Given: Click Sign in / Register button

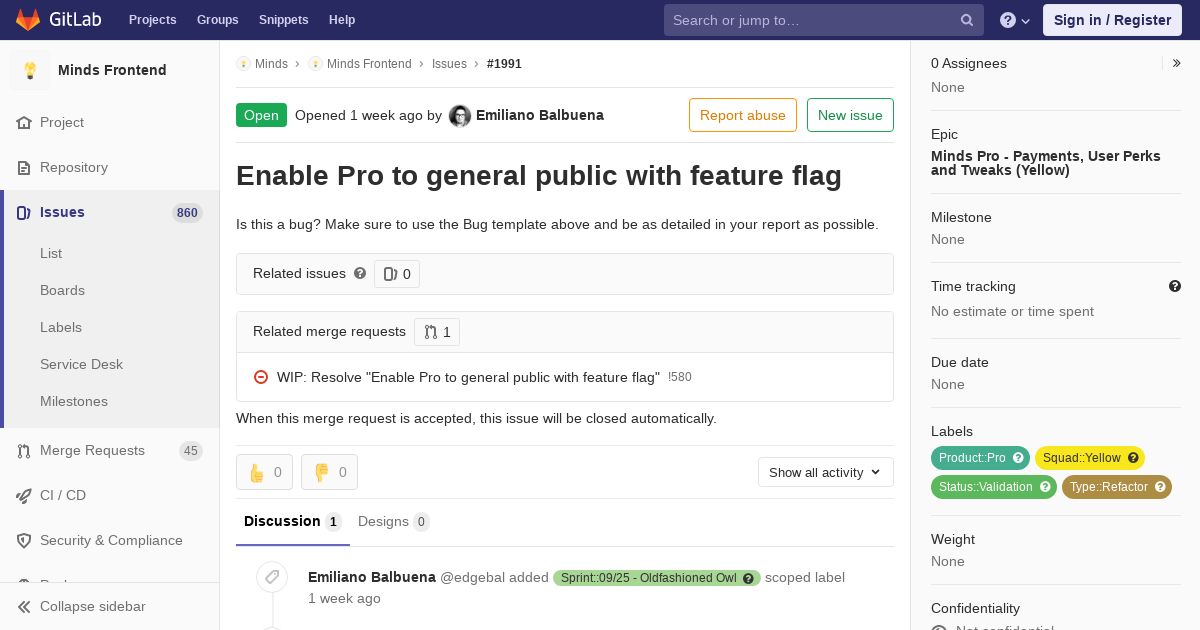Looking at the screenshot, I should click(1112, 20).
